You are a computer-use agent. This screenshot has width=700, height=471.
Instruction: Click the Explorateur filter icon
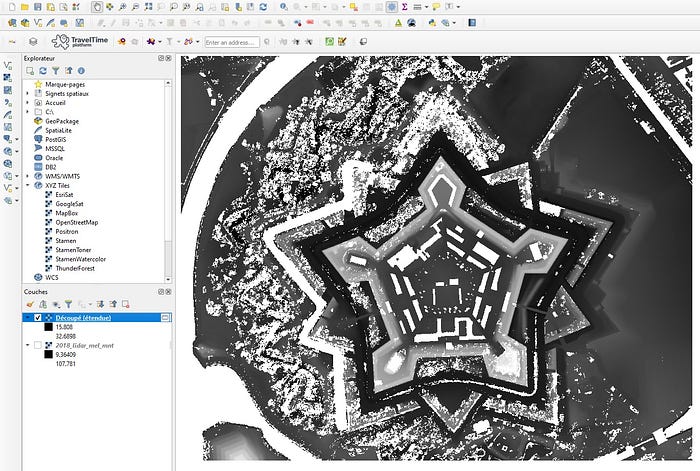[x=56, y=71]
